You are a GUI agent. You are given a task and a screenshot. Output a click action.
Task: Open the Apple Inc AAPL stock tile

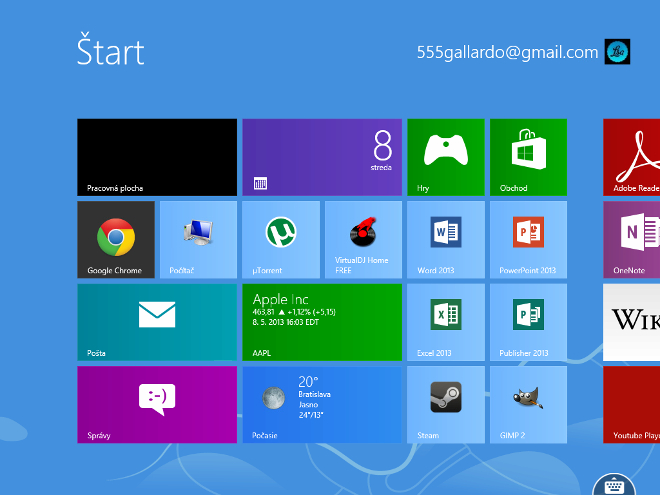click(x=322, y=322)
